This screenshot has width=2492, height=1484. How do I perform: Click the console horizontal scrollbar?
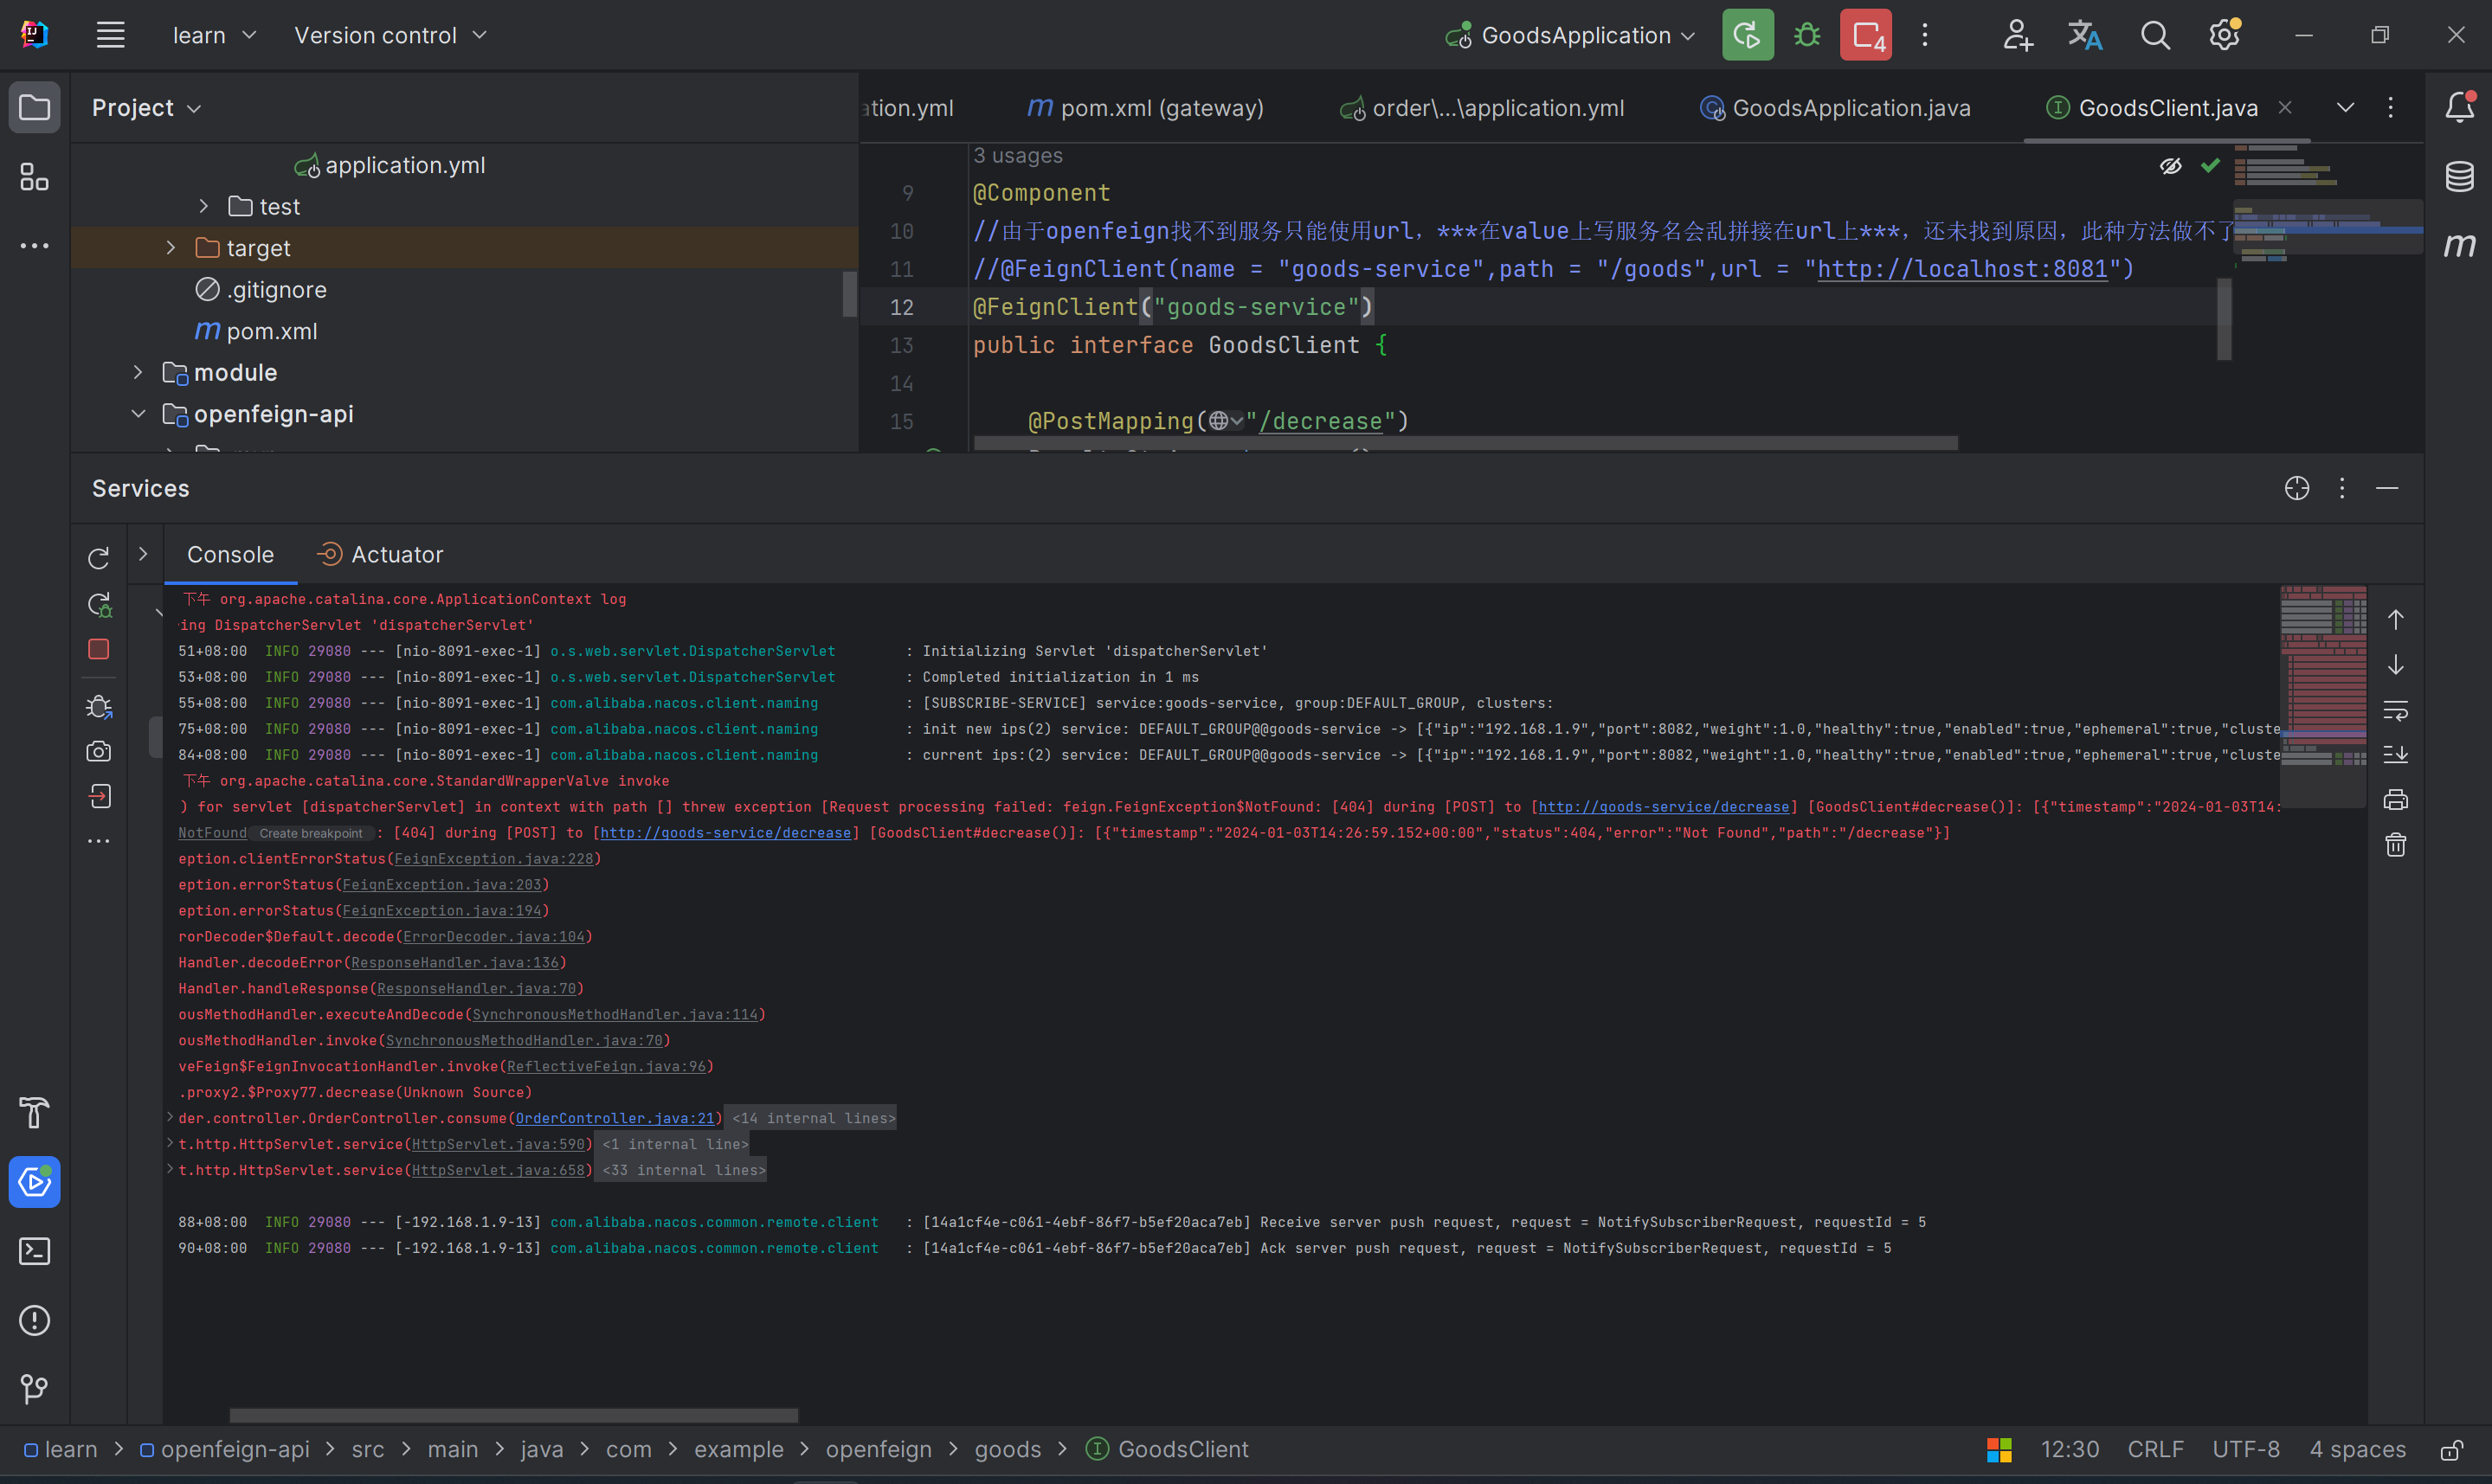514,1415
